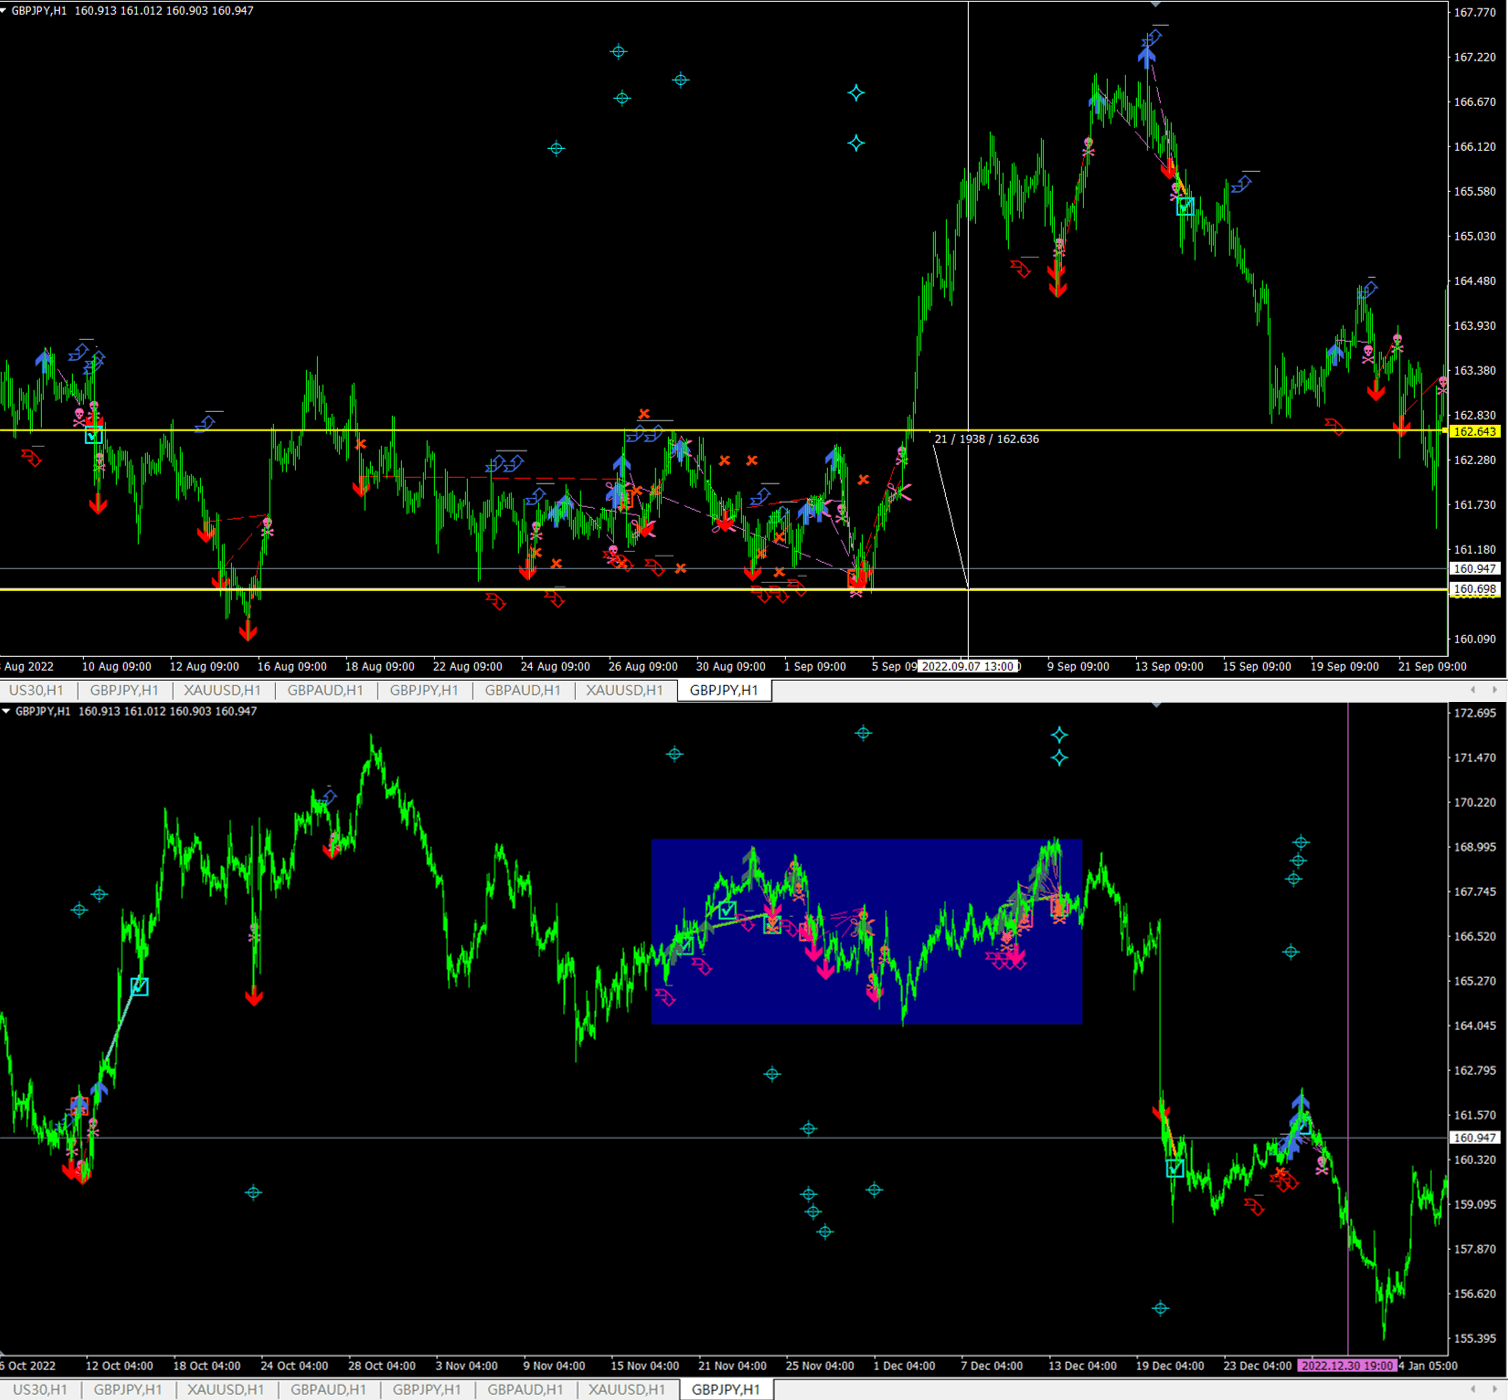Click the cyan checkmark box near 12 Oct in lower chart
Viewport: 1508px width, 1400px height.
click(x=140, y=987)
